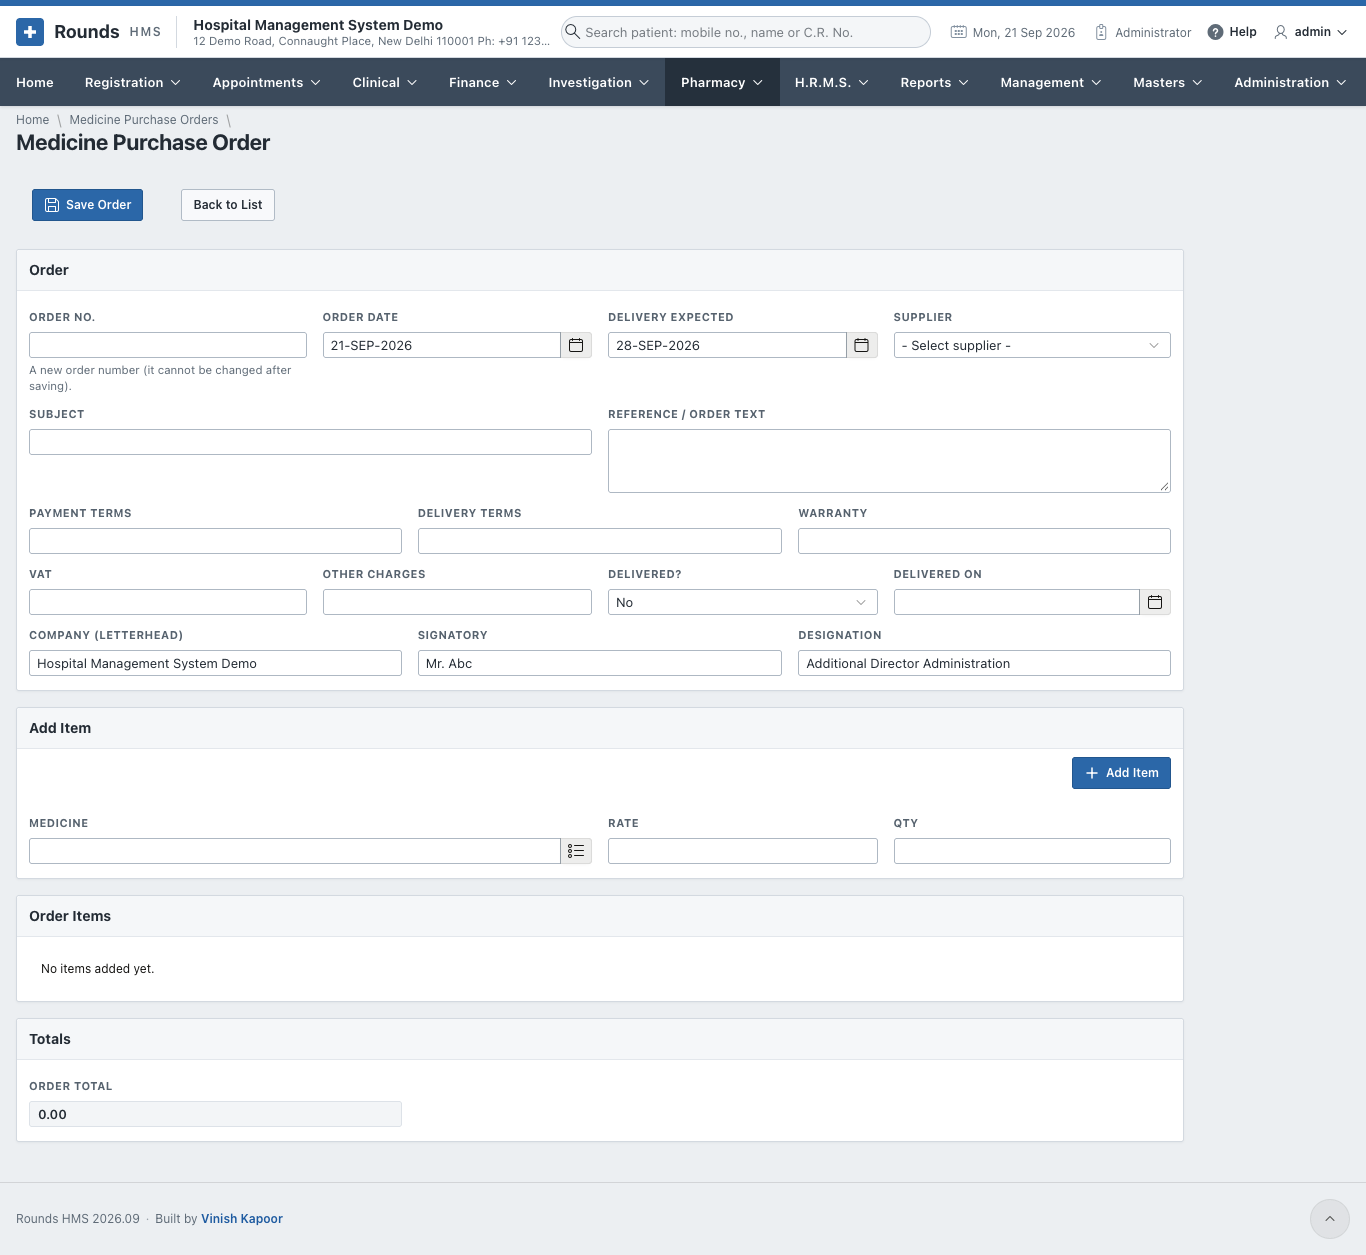Open the Administration menu
The width and height of the screenshot is (1366, 1255).
pyautogui.click(x=1291, y=82)
